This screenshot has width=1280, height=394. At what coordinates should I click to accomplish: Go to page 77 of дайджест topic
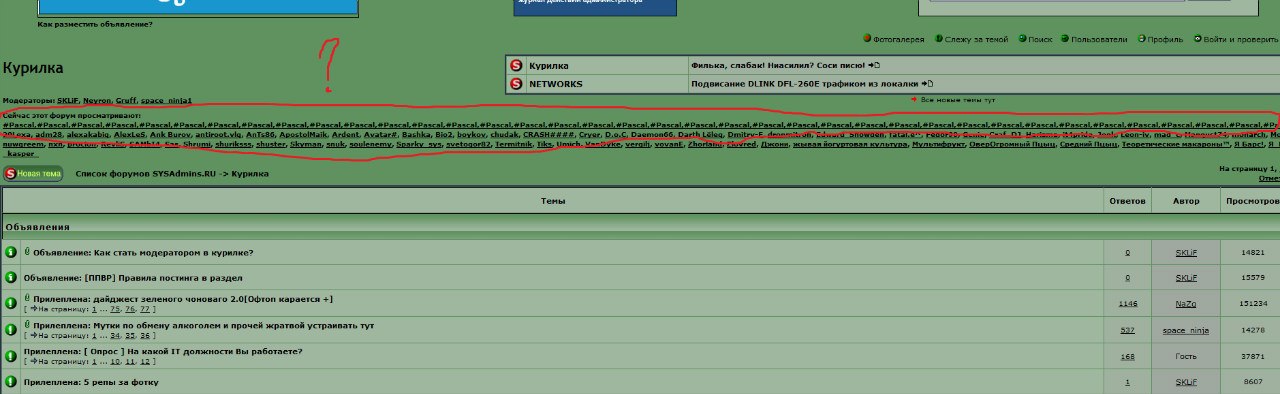145,310
